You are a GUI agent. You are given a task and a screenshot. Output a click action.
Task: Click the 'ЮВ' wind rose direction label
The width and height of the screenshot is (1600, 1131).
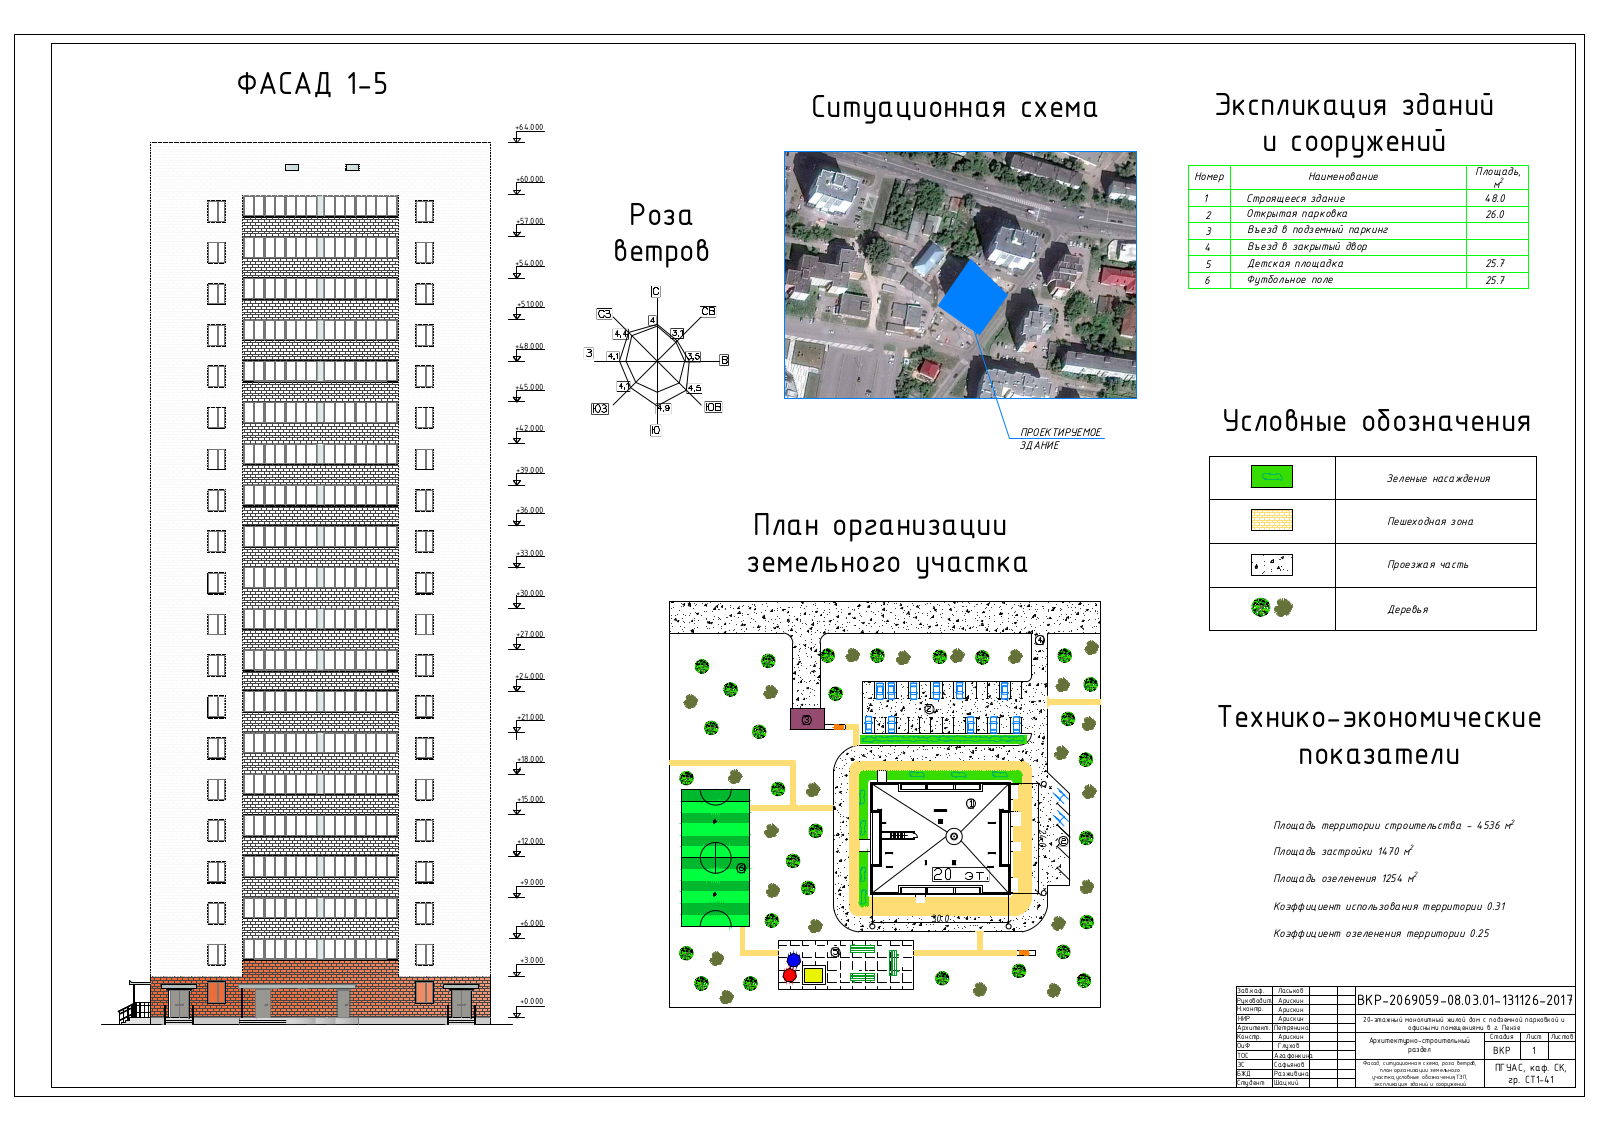click(x=713, y=407)
